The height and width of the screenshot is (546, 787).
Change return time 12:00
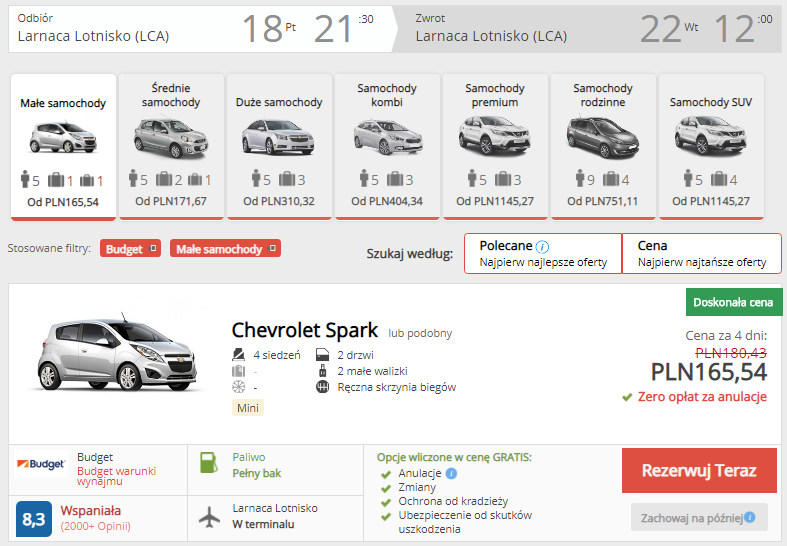pos(743,29)
